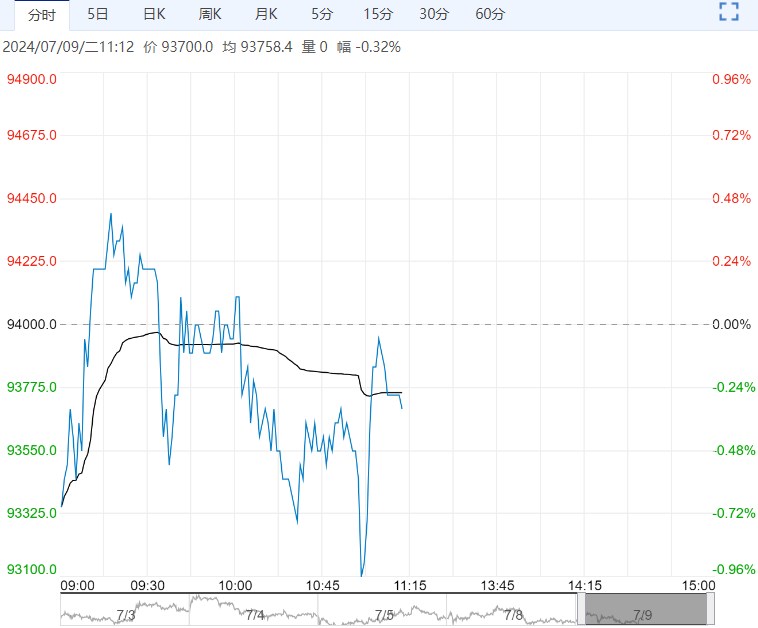Viewport: 758px width, 628px height.
Task: Click the left handle of range slider
Action: click(581, 609)
